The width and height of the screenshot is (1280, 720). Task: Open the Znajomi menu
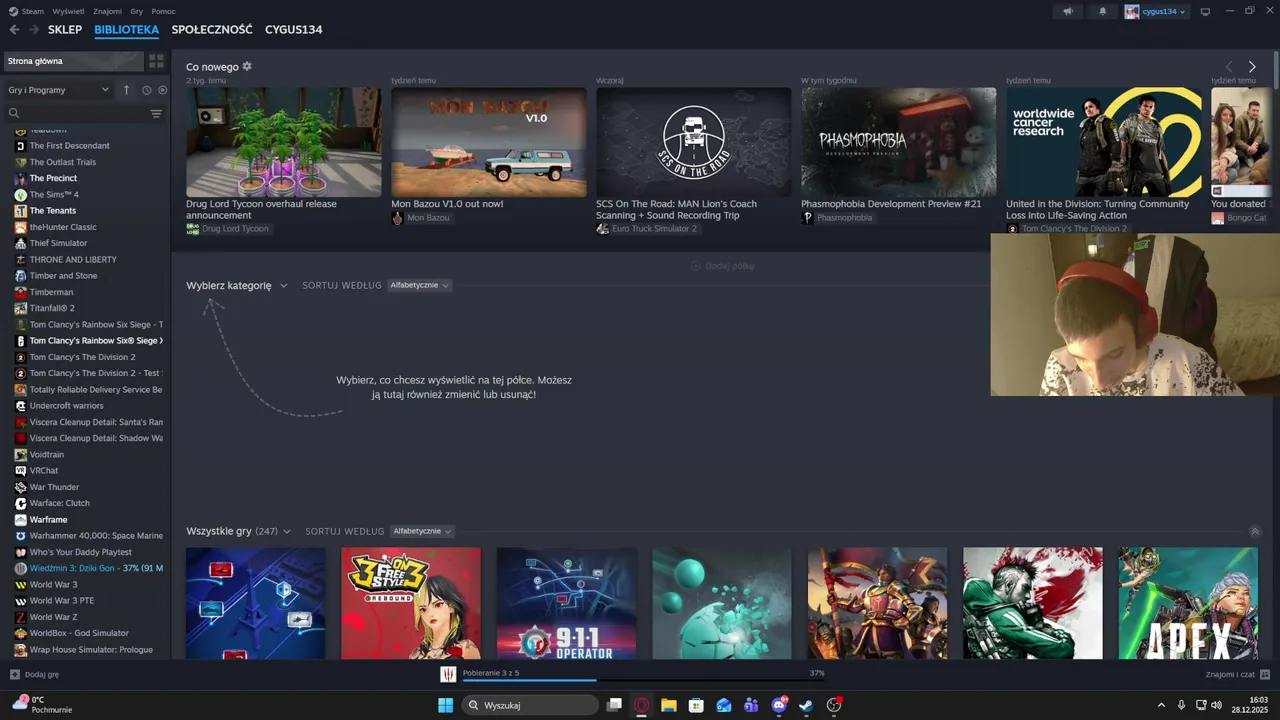point(107,11)
